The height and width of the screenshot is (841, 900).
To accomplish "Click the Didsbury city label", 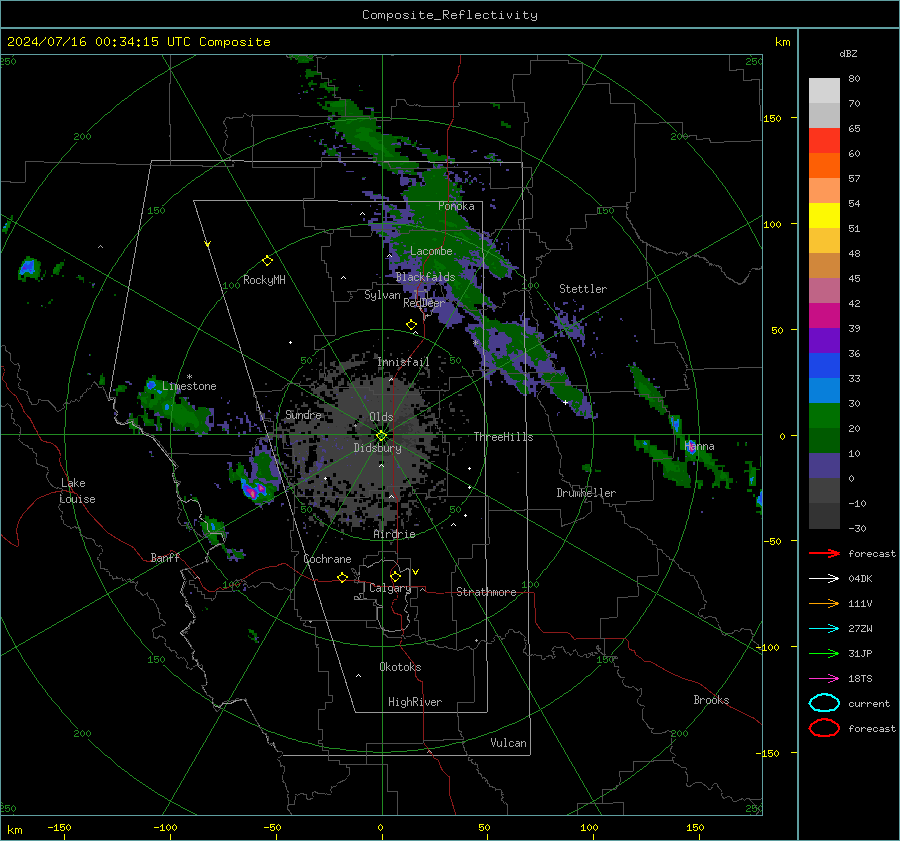I will [x=377, y=448].
